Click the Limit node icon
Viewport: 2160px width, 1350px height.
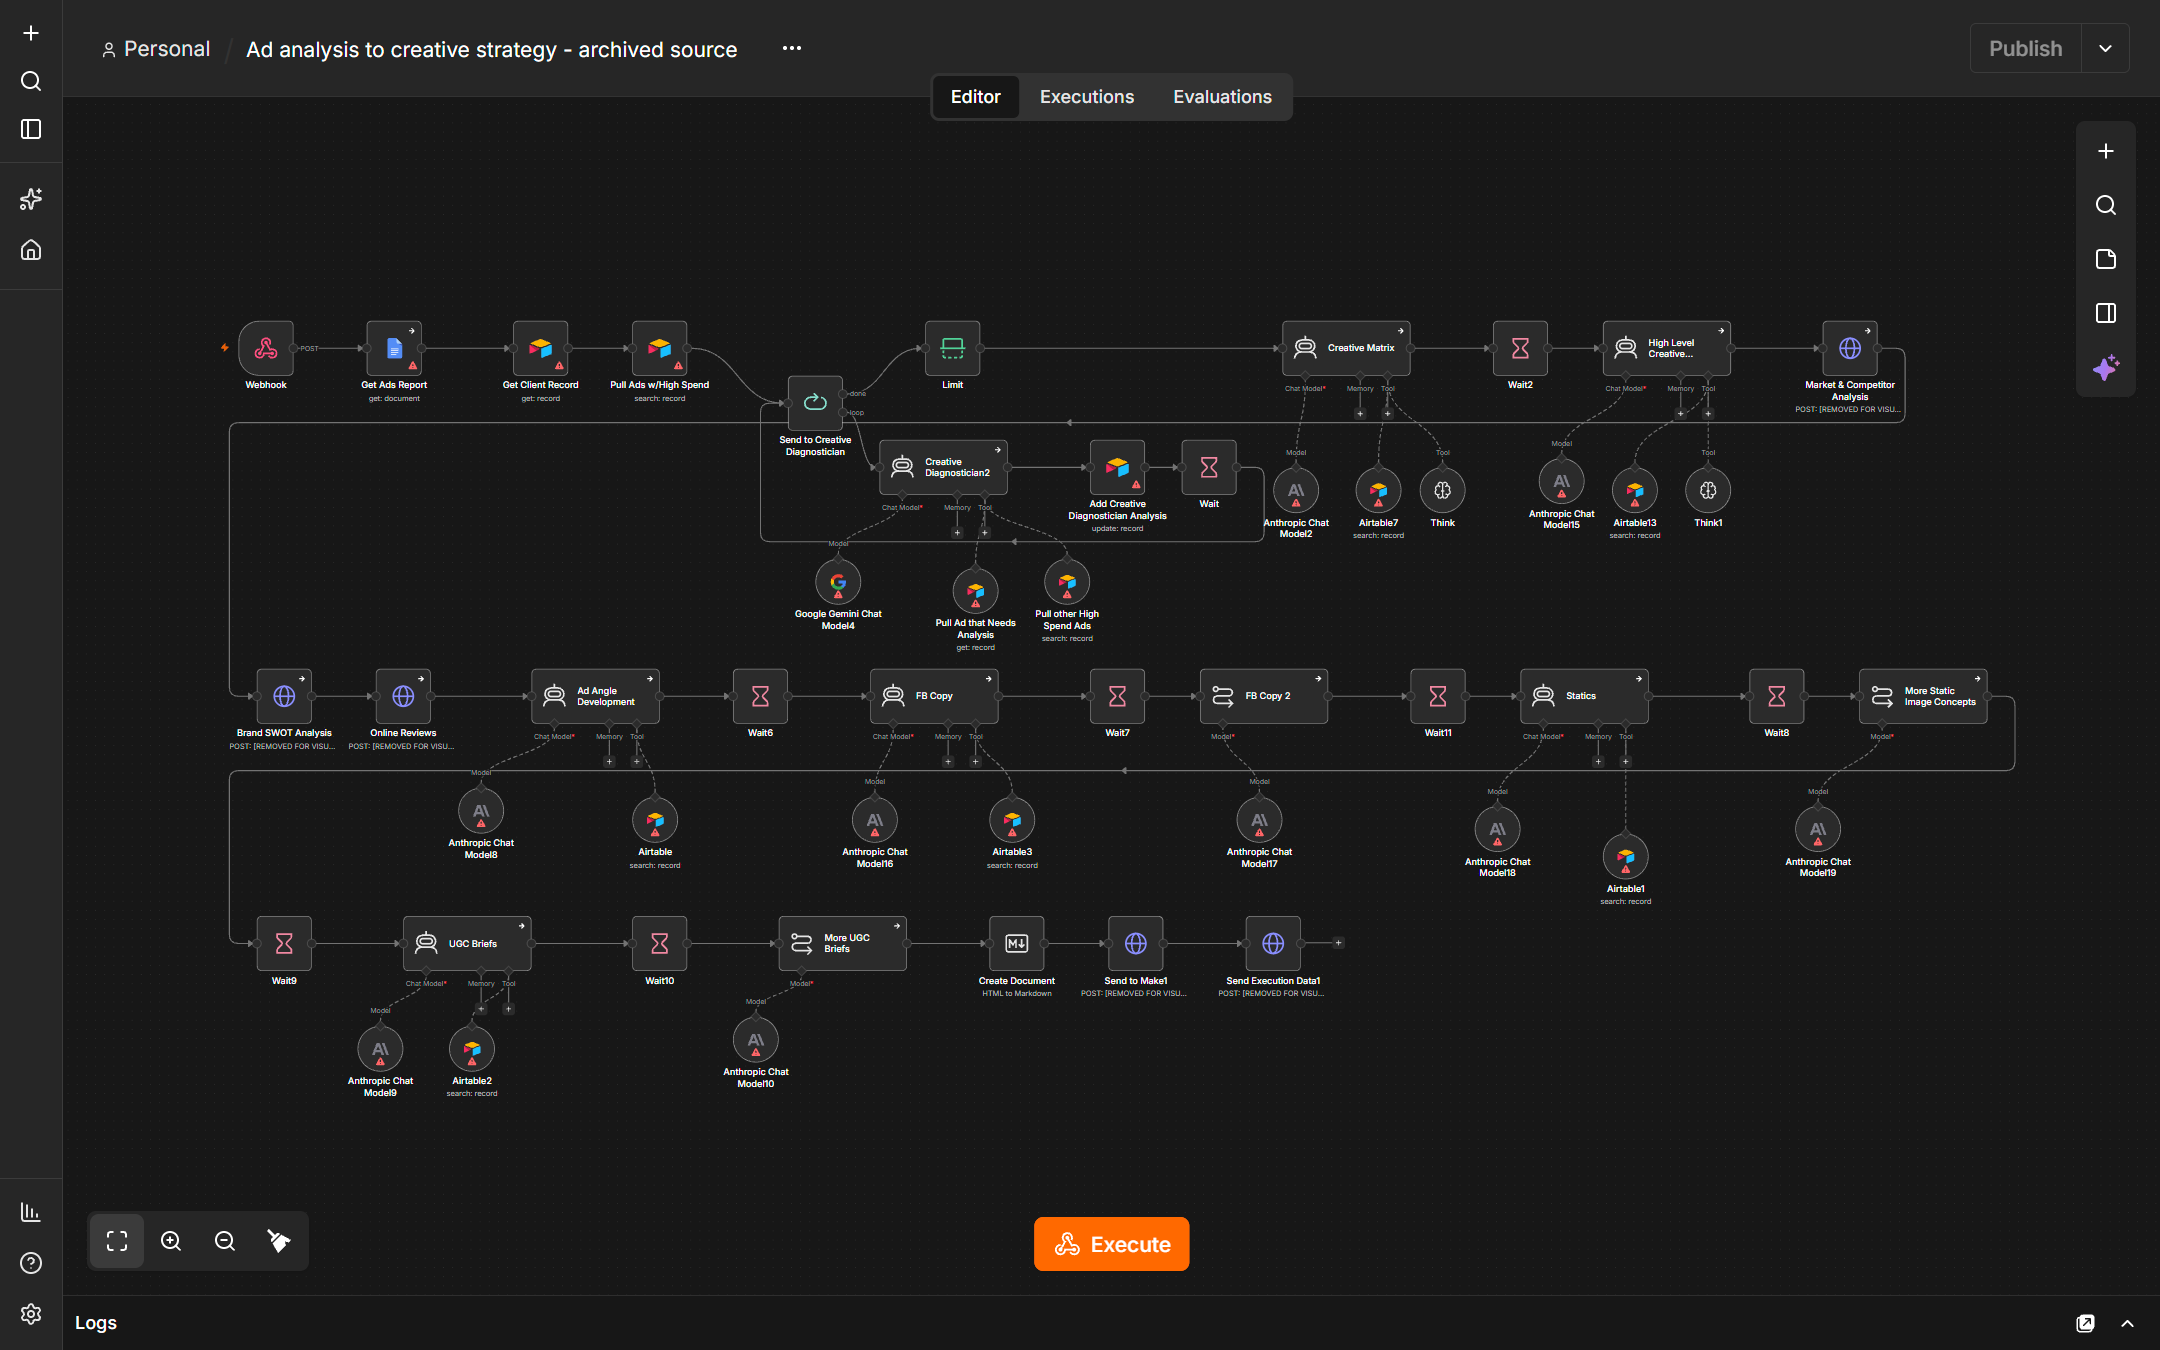952,348
